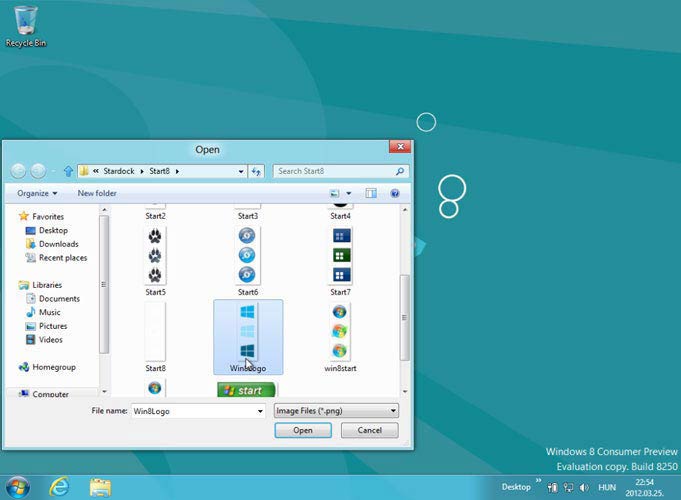Open the change view options arrow
This screenshot has width=681, height=500.
349,193
